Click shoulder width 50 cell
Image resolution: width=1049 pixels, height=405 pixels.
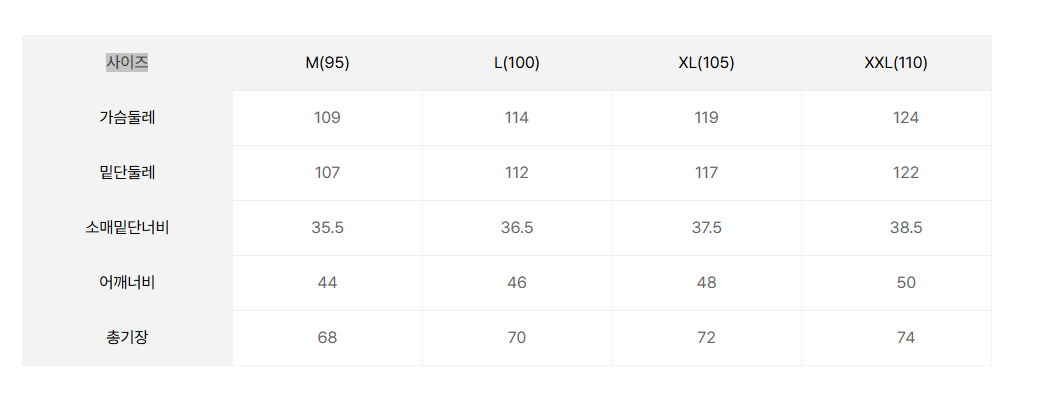(x=896, y=282)
